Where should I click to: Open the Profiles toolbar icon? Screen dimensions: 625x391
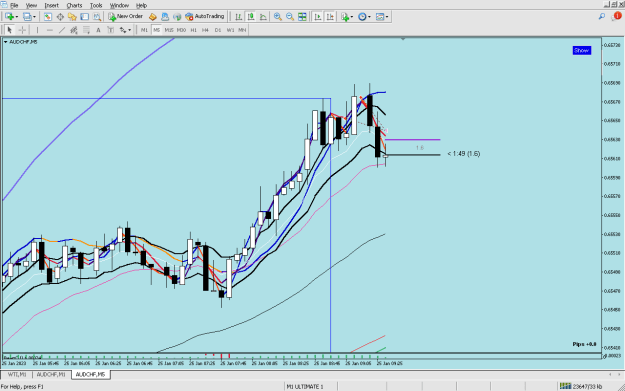tap(27, 17)
